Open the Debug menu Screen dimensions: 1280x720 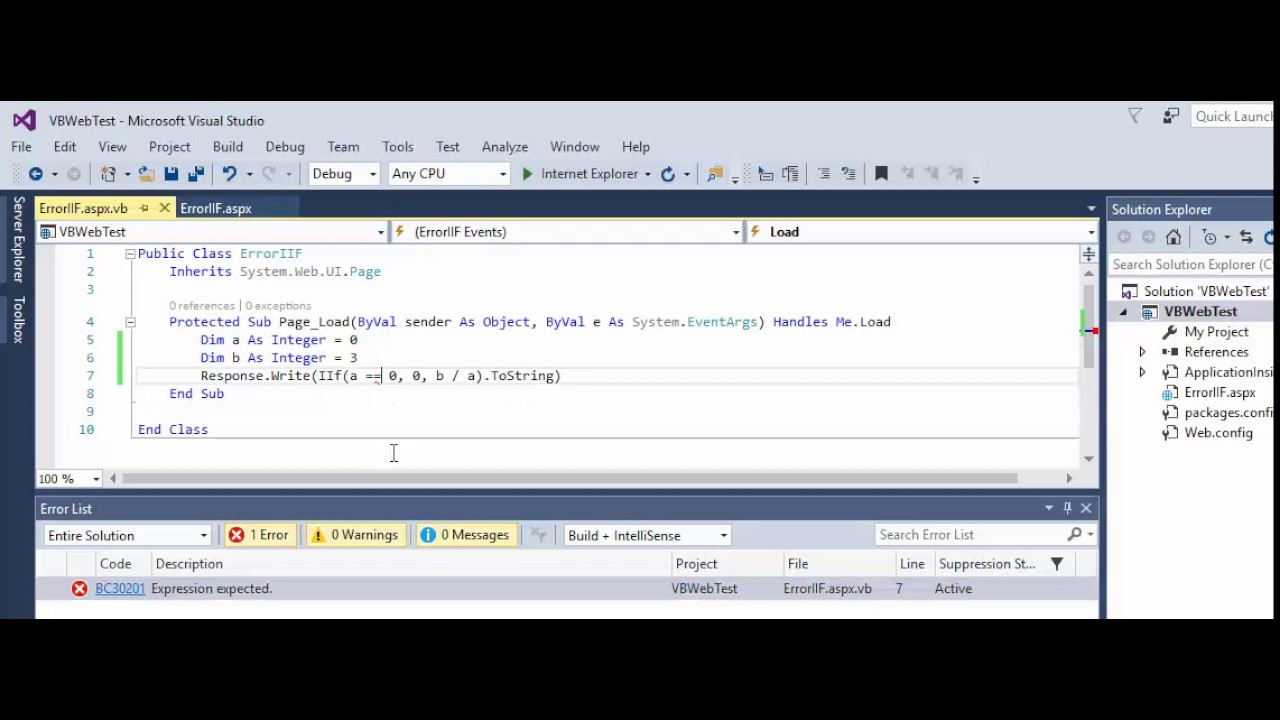(285, 147)
